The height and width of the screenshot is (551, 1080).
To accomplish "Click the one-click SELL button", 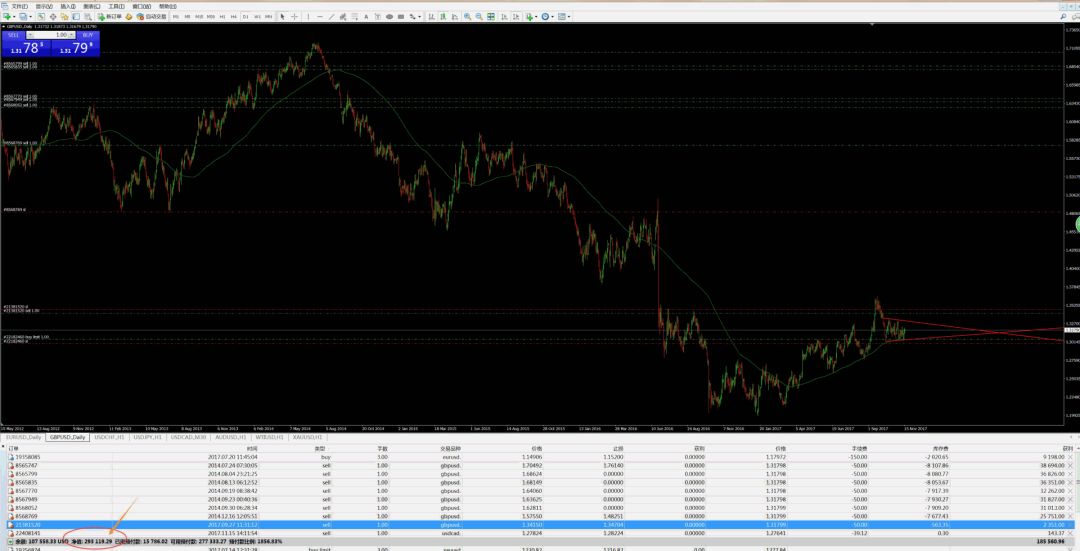I will click(13, 35).
